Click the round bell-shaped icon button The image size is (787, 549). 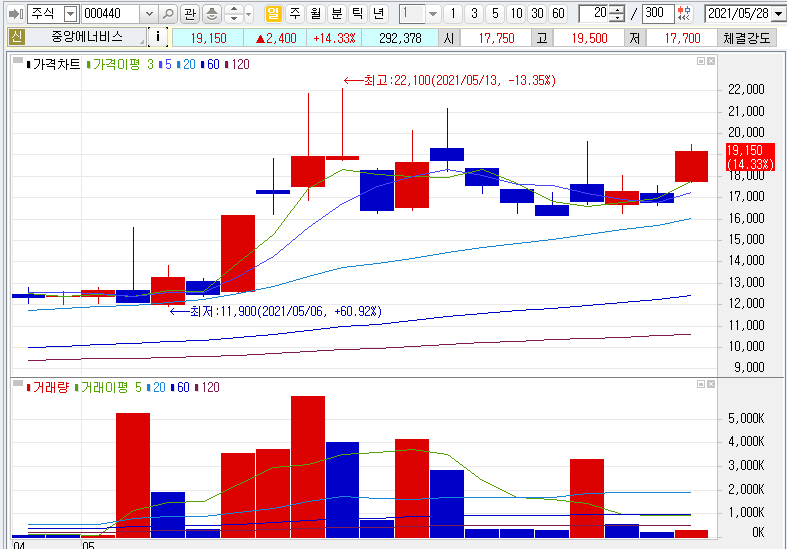212,14
